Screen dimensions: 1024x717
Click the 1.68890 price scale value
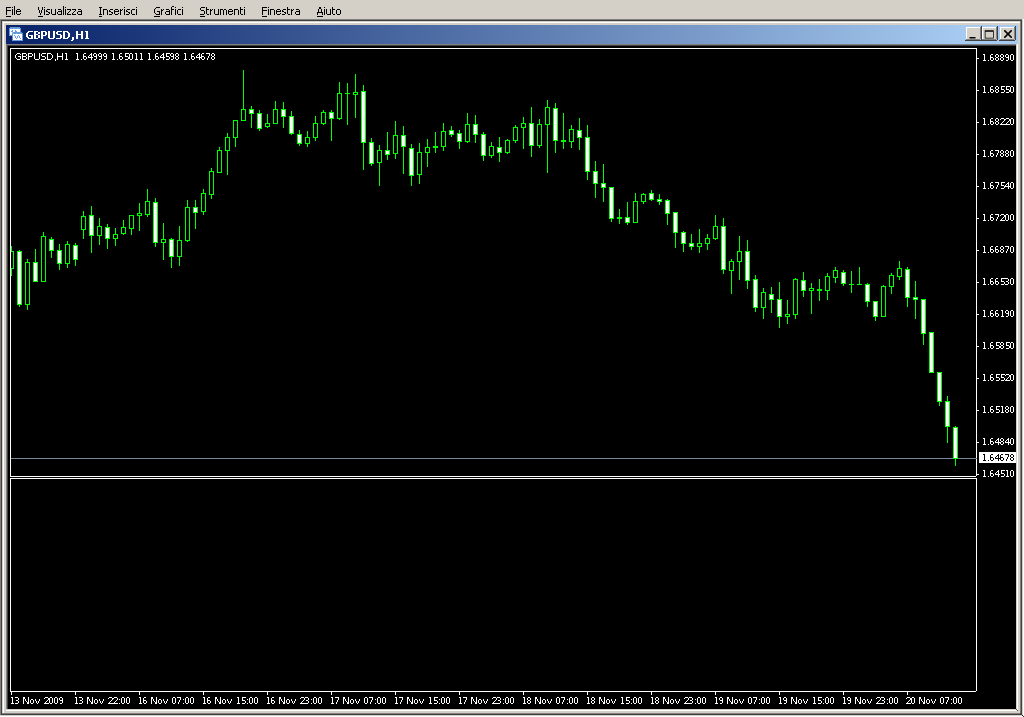tap(999, 57)
